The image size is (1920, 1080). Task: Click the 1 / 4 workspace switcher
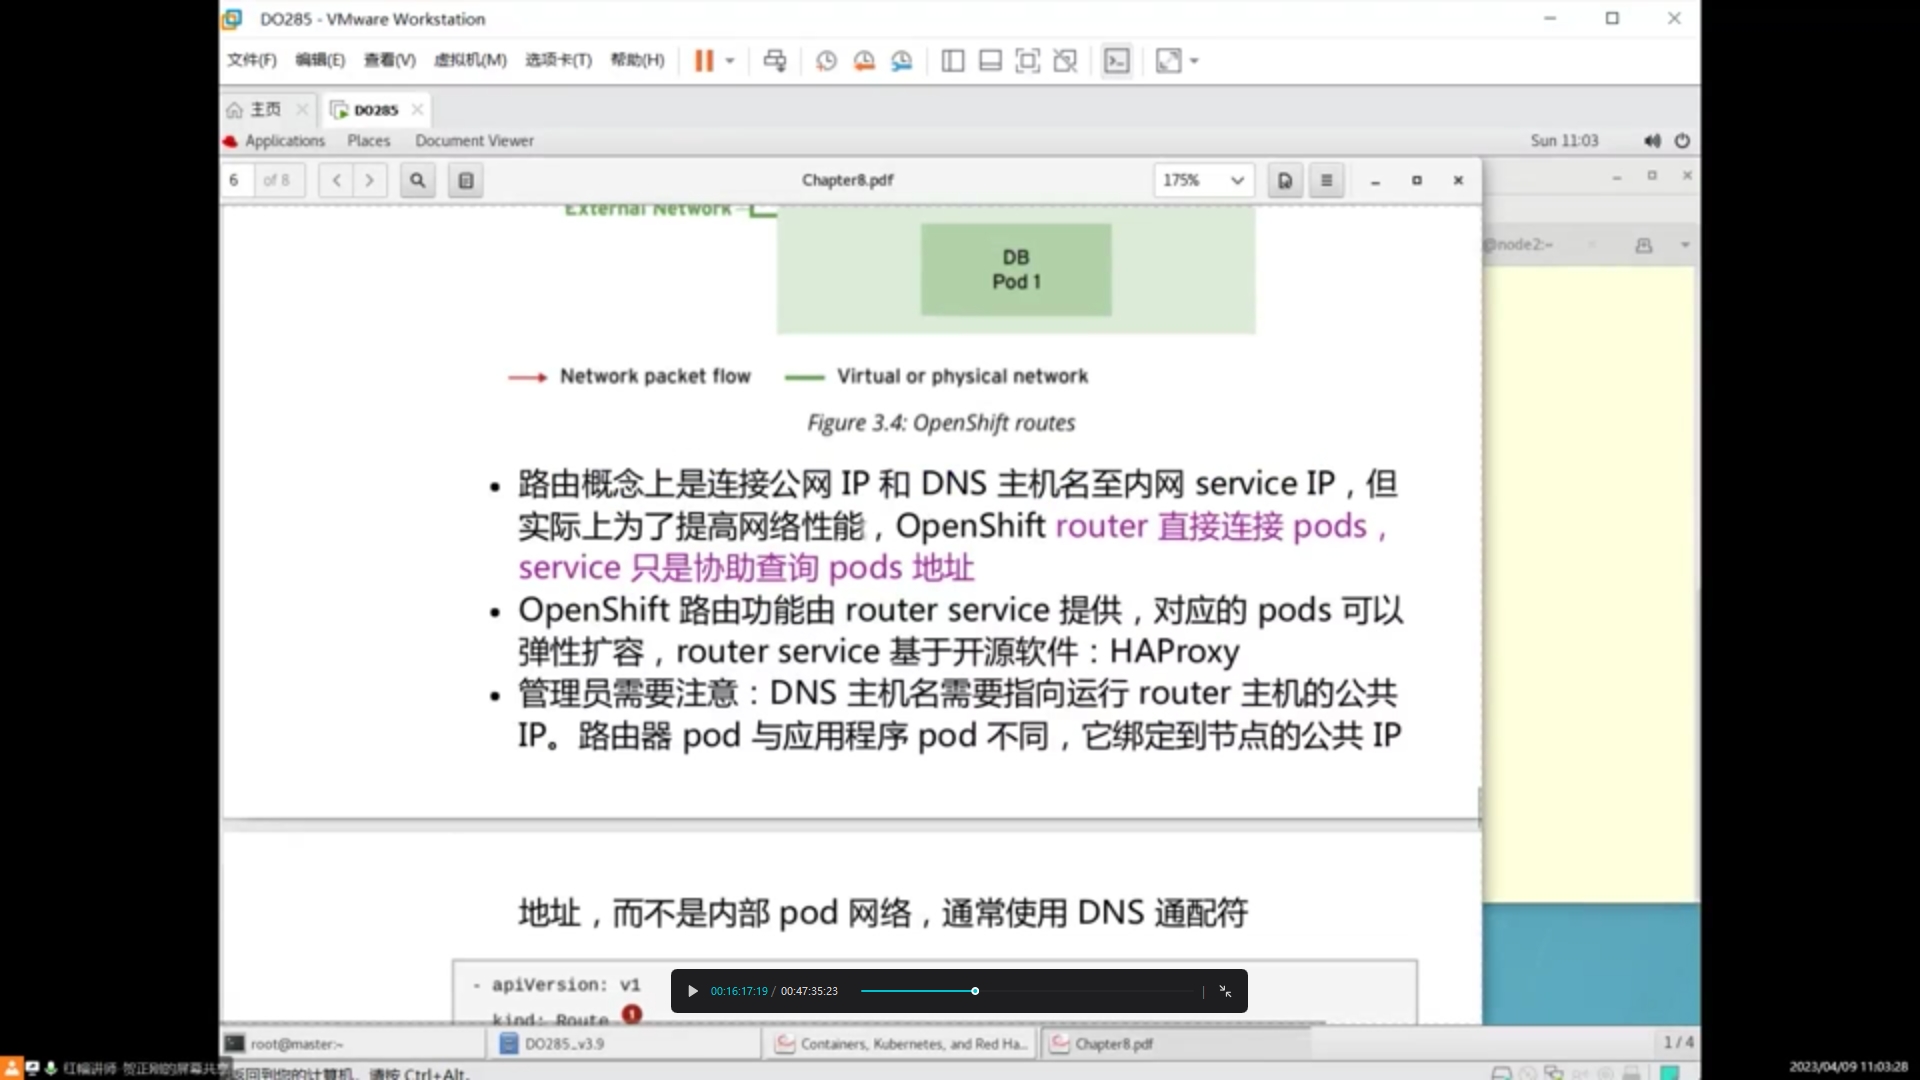click(x=1678, y=1042)
